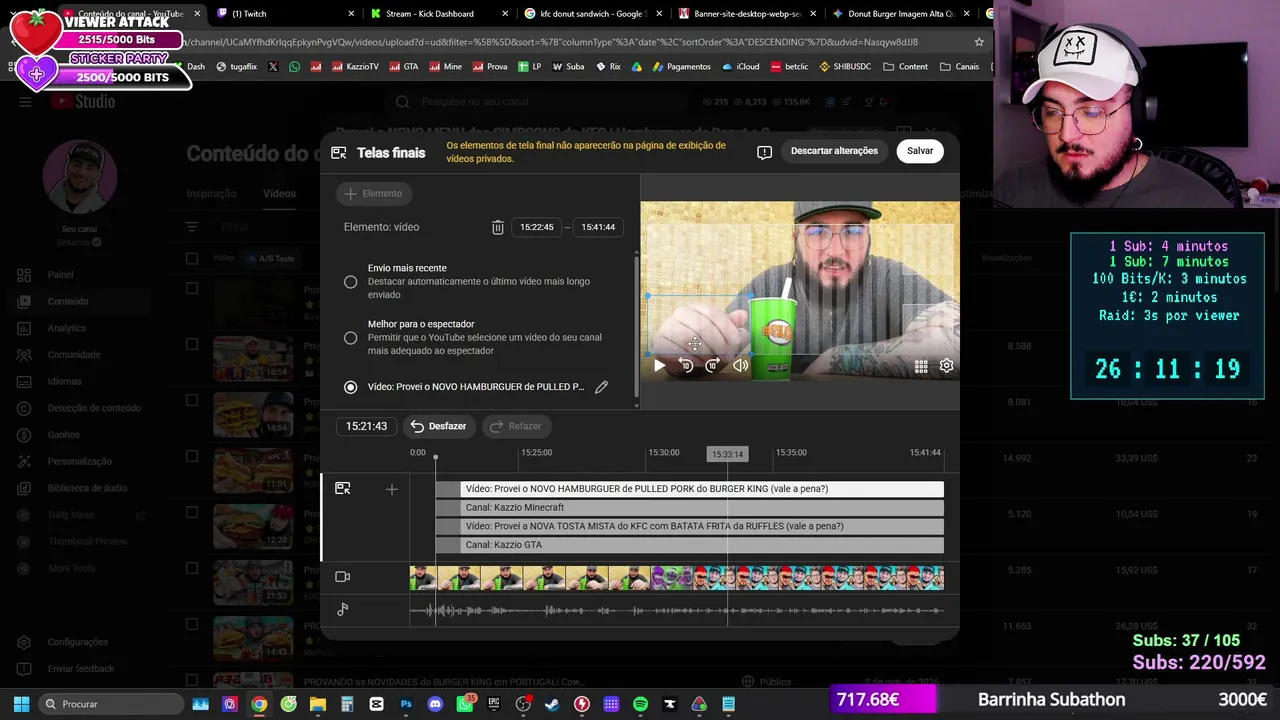Select the PULLED PORK video element bar in timeline
This screenshot has height=720, width=1280.
pos(689,489)
